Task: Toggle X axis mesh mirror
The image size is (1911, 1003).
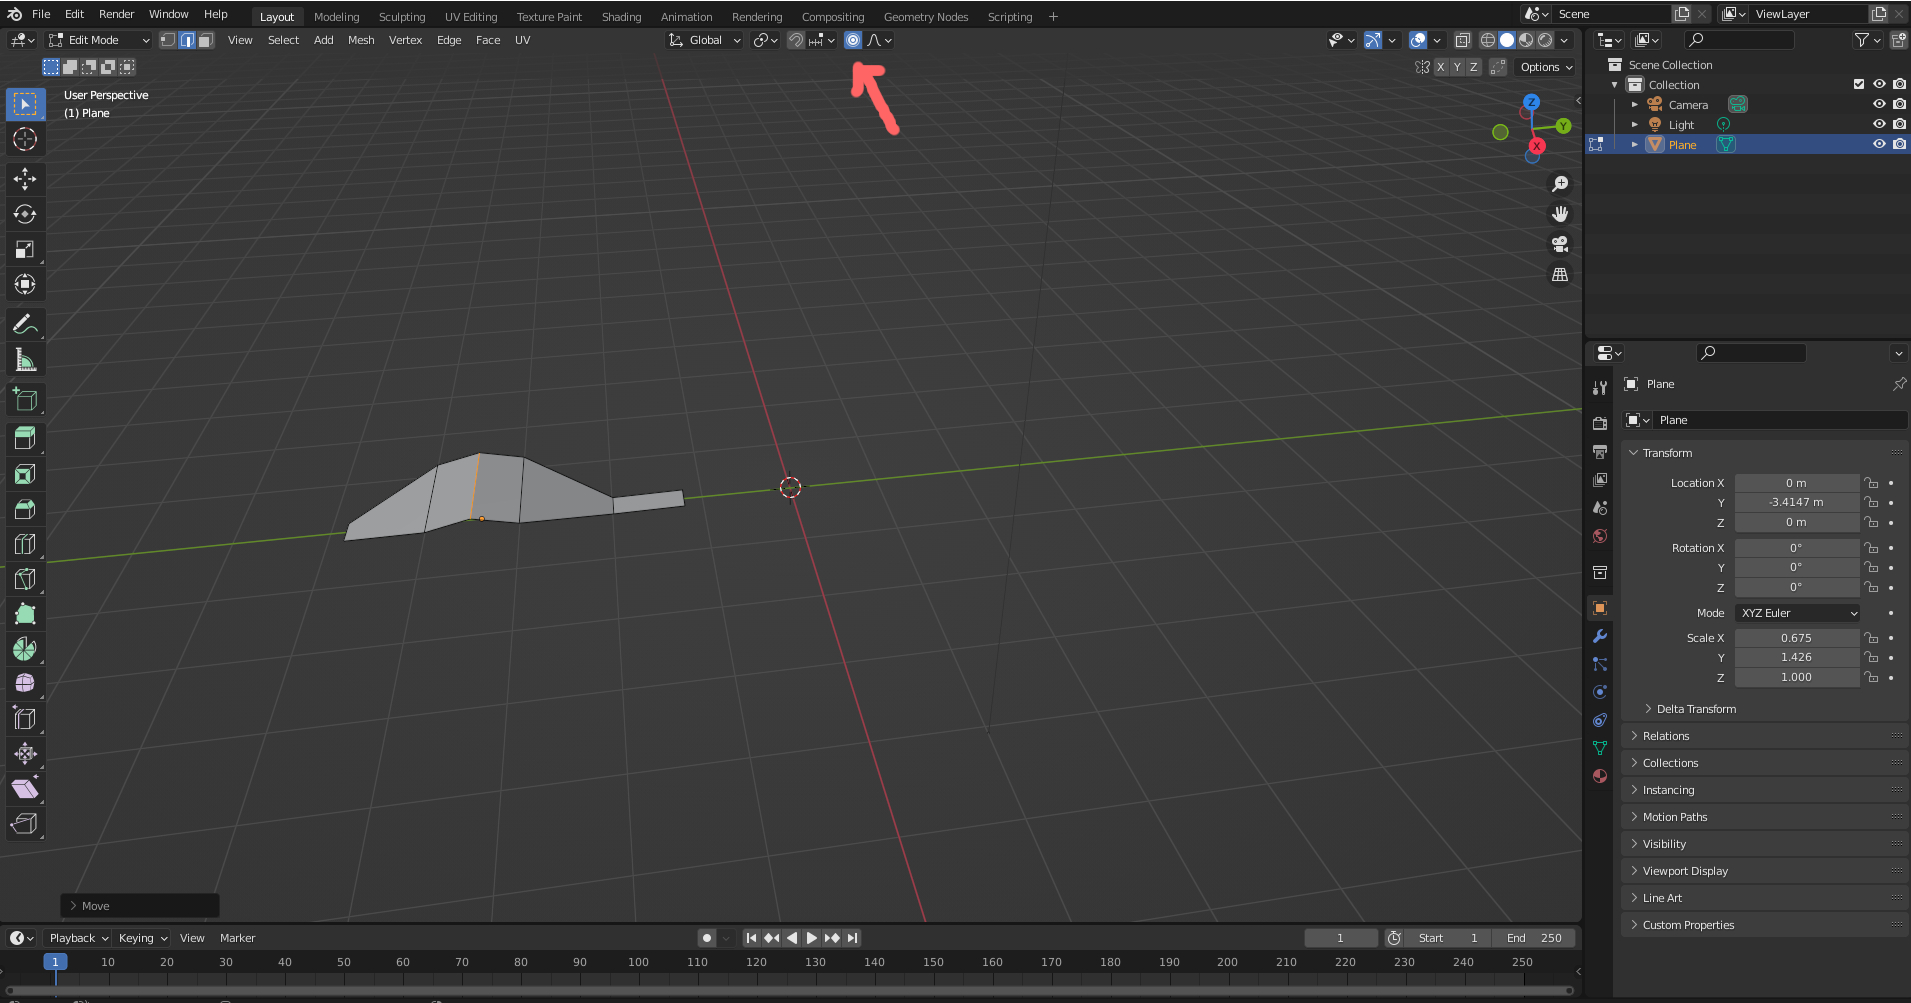Action: pyautogui.click(x=1440, y=67)
